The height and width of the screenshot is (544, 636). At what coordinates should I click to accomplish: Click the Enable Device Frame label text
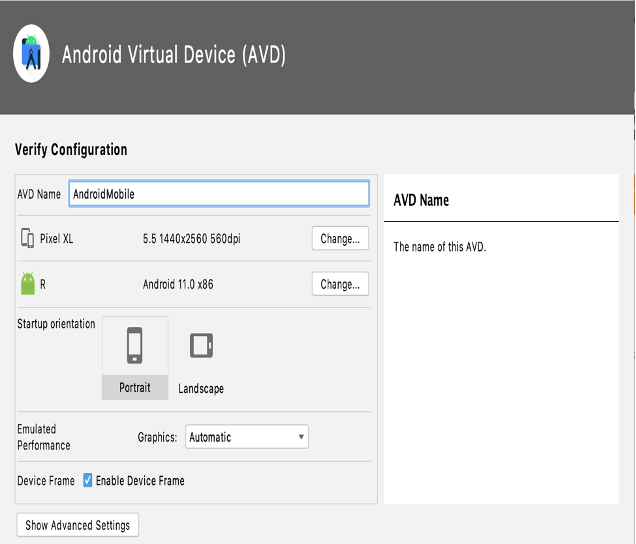[x=140, y=481]
